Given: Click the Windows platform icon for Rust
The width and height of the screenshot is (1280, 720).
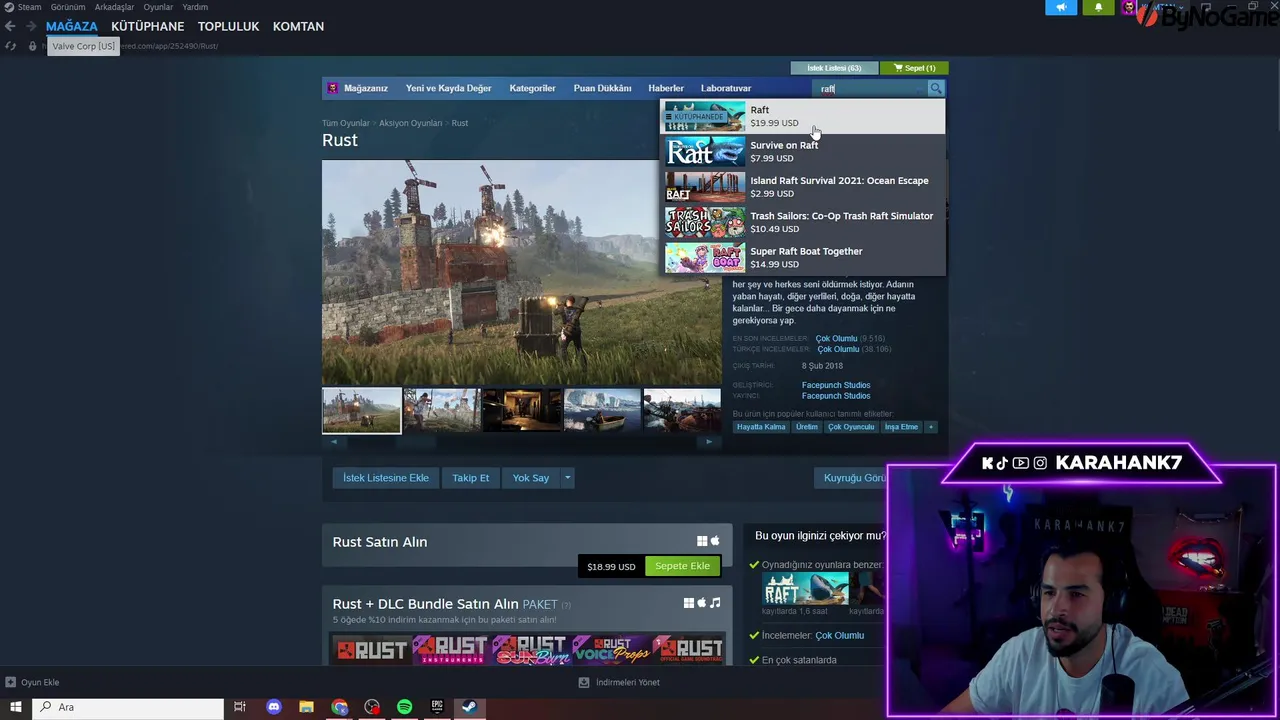Looking at the screenshot, I should (x=702, y=541).
